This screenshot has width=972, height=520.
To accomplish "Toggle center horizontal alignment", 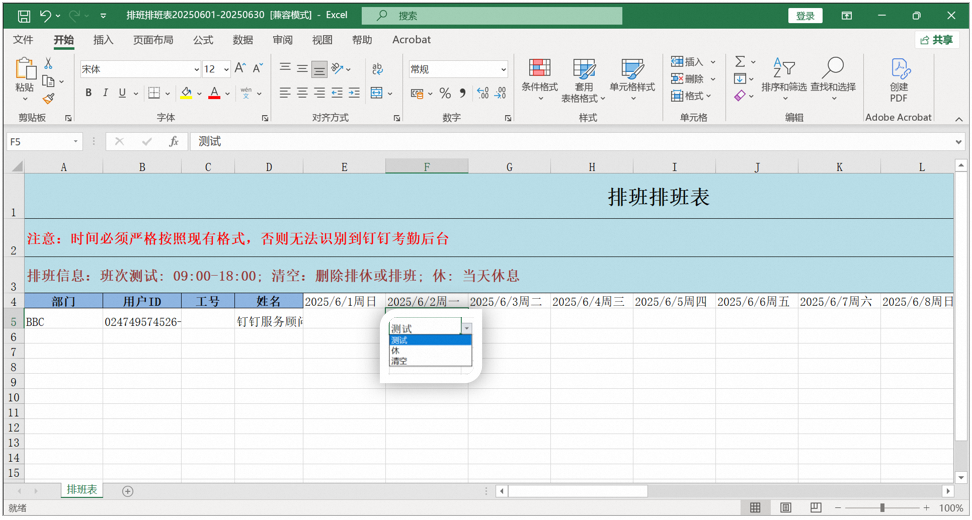I will pos(302,93).
